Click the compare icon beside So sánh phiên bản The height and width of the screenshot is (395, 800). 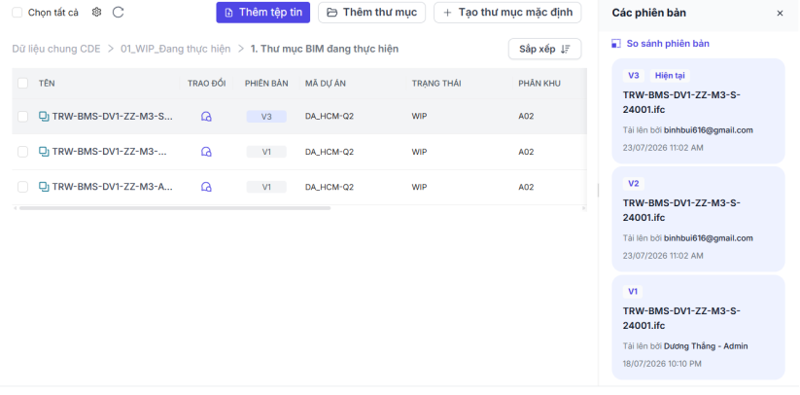click(616, 44)
